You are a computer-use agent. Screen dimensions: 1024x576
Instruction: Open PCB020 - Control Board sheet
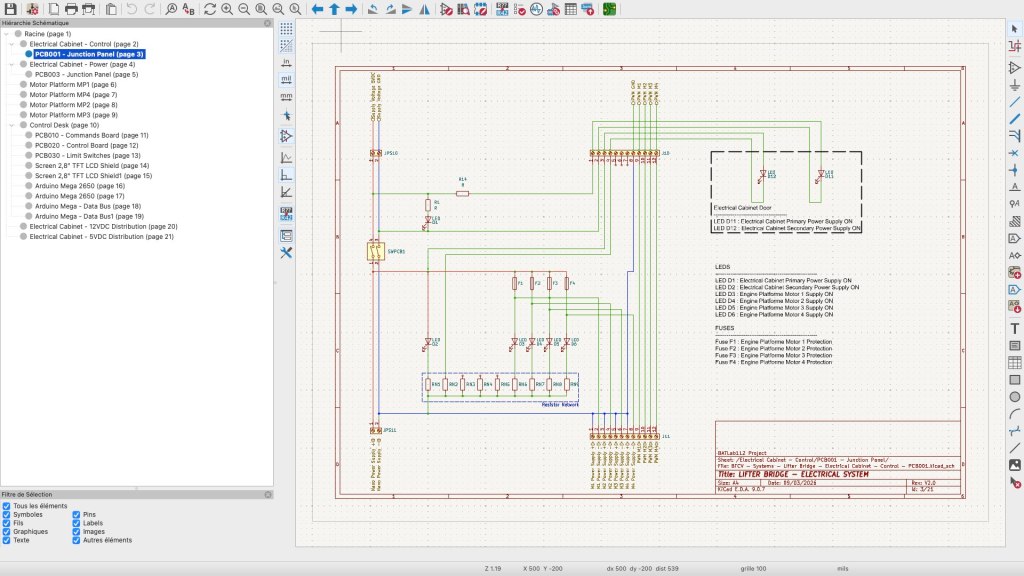pyautogui.click(x=86, y=145)
